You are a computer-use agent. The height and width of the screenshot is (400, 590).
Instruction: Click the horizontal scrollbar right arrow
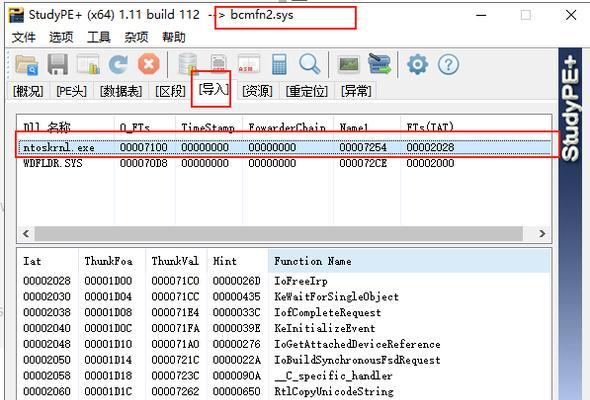pyautogui.click(x=542, y=234)
